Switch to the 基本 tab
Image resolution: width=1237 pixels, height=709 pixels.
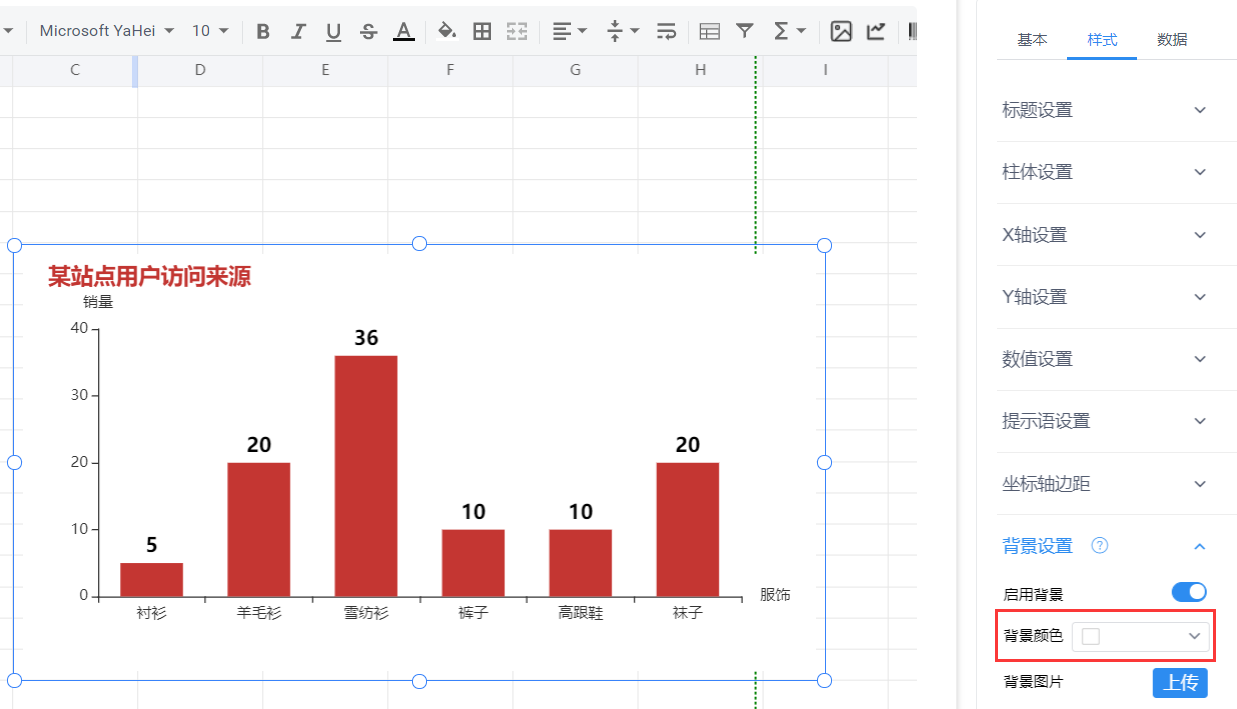coord(1032,40)
